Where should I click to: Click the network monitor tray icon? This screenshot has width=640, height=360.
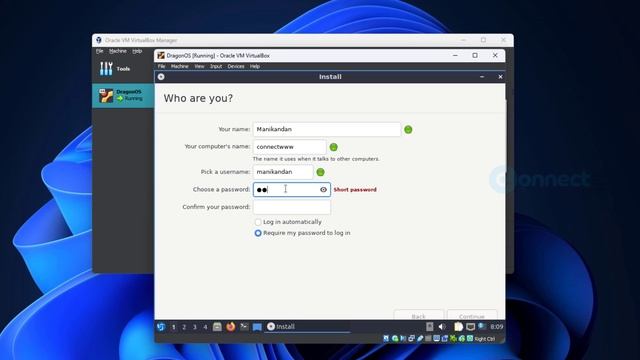pyautogui.click(x=470, y=327)
